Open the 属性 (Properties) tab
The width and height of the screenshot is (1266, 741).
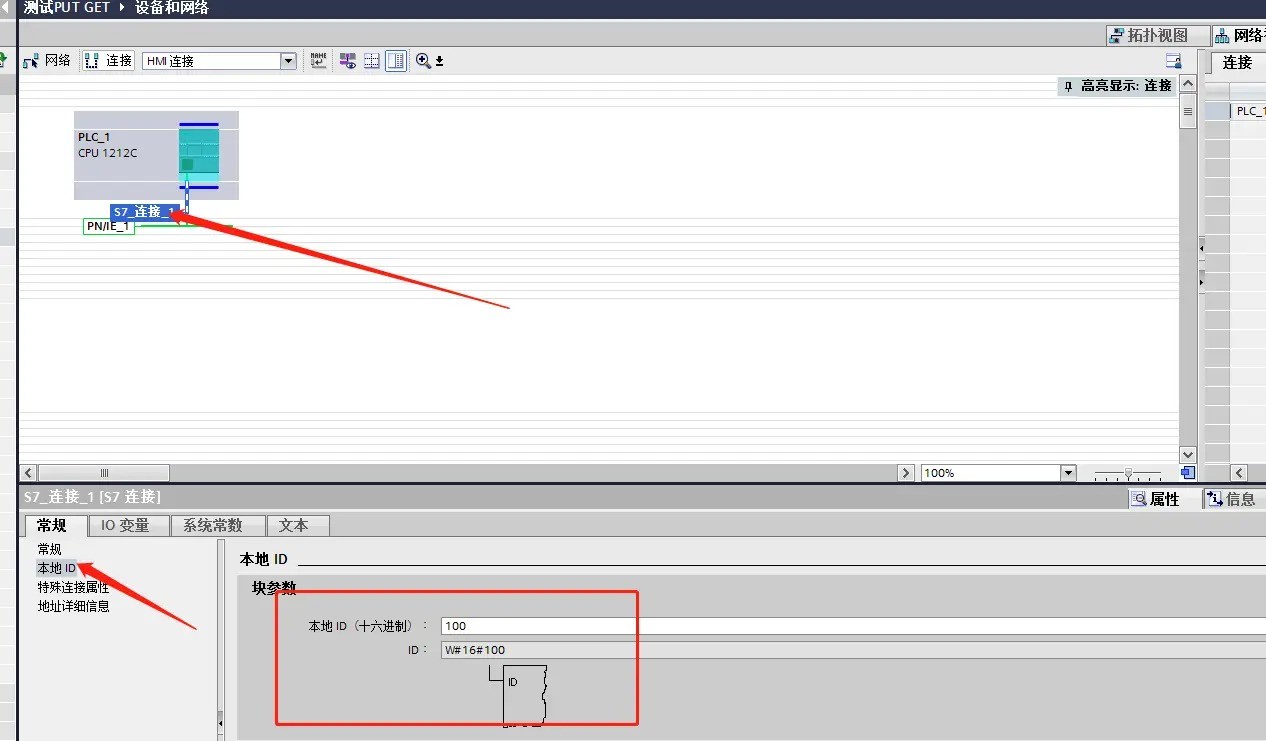1155,499
